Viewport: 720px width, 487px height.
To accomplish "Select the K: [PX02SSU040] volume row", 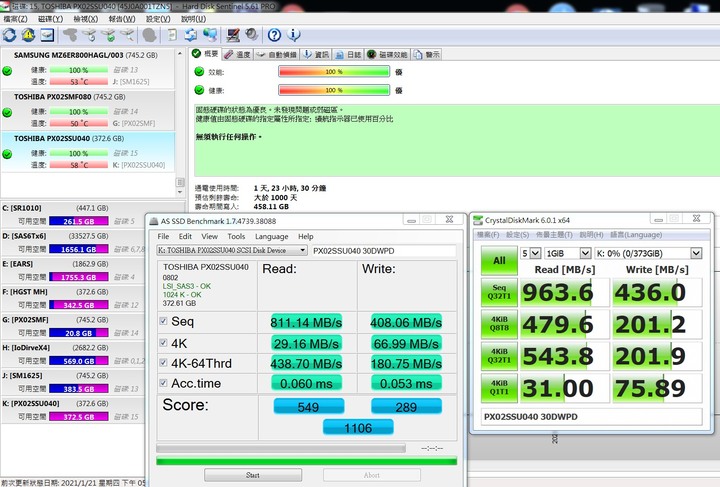I will click(71, 410).
